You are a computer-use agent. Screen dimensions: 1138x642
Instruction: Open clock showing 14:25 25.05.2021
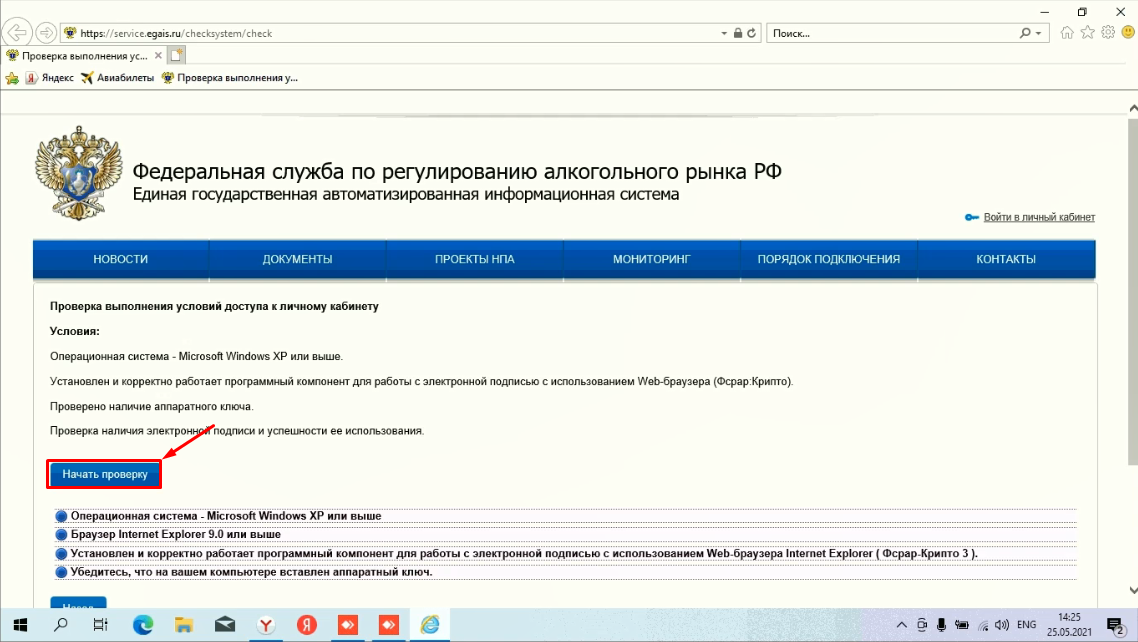[1069, 625]
